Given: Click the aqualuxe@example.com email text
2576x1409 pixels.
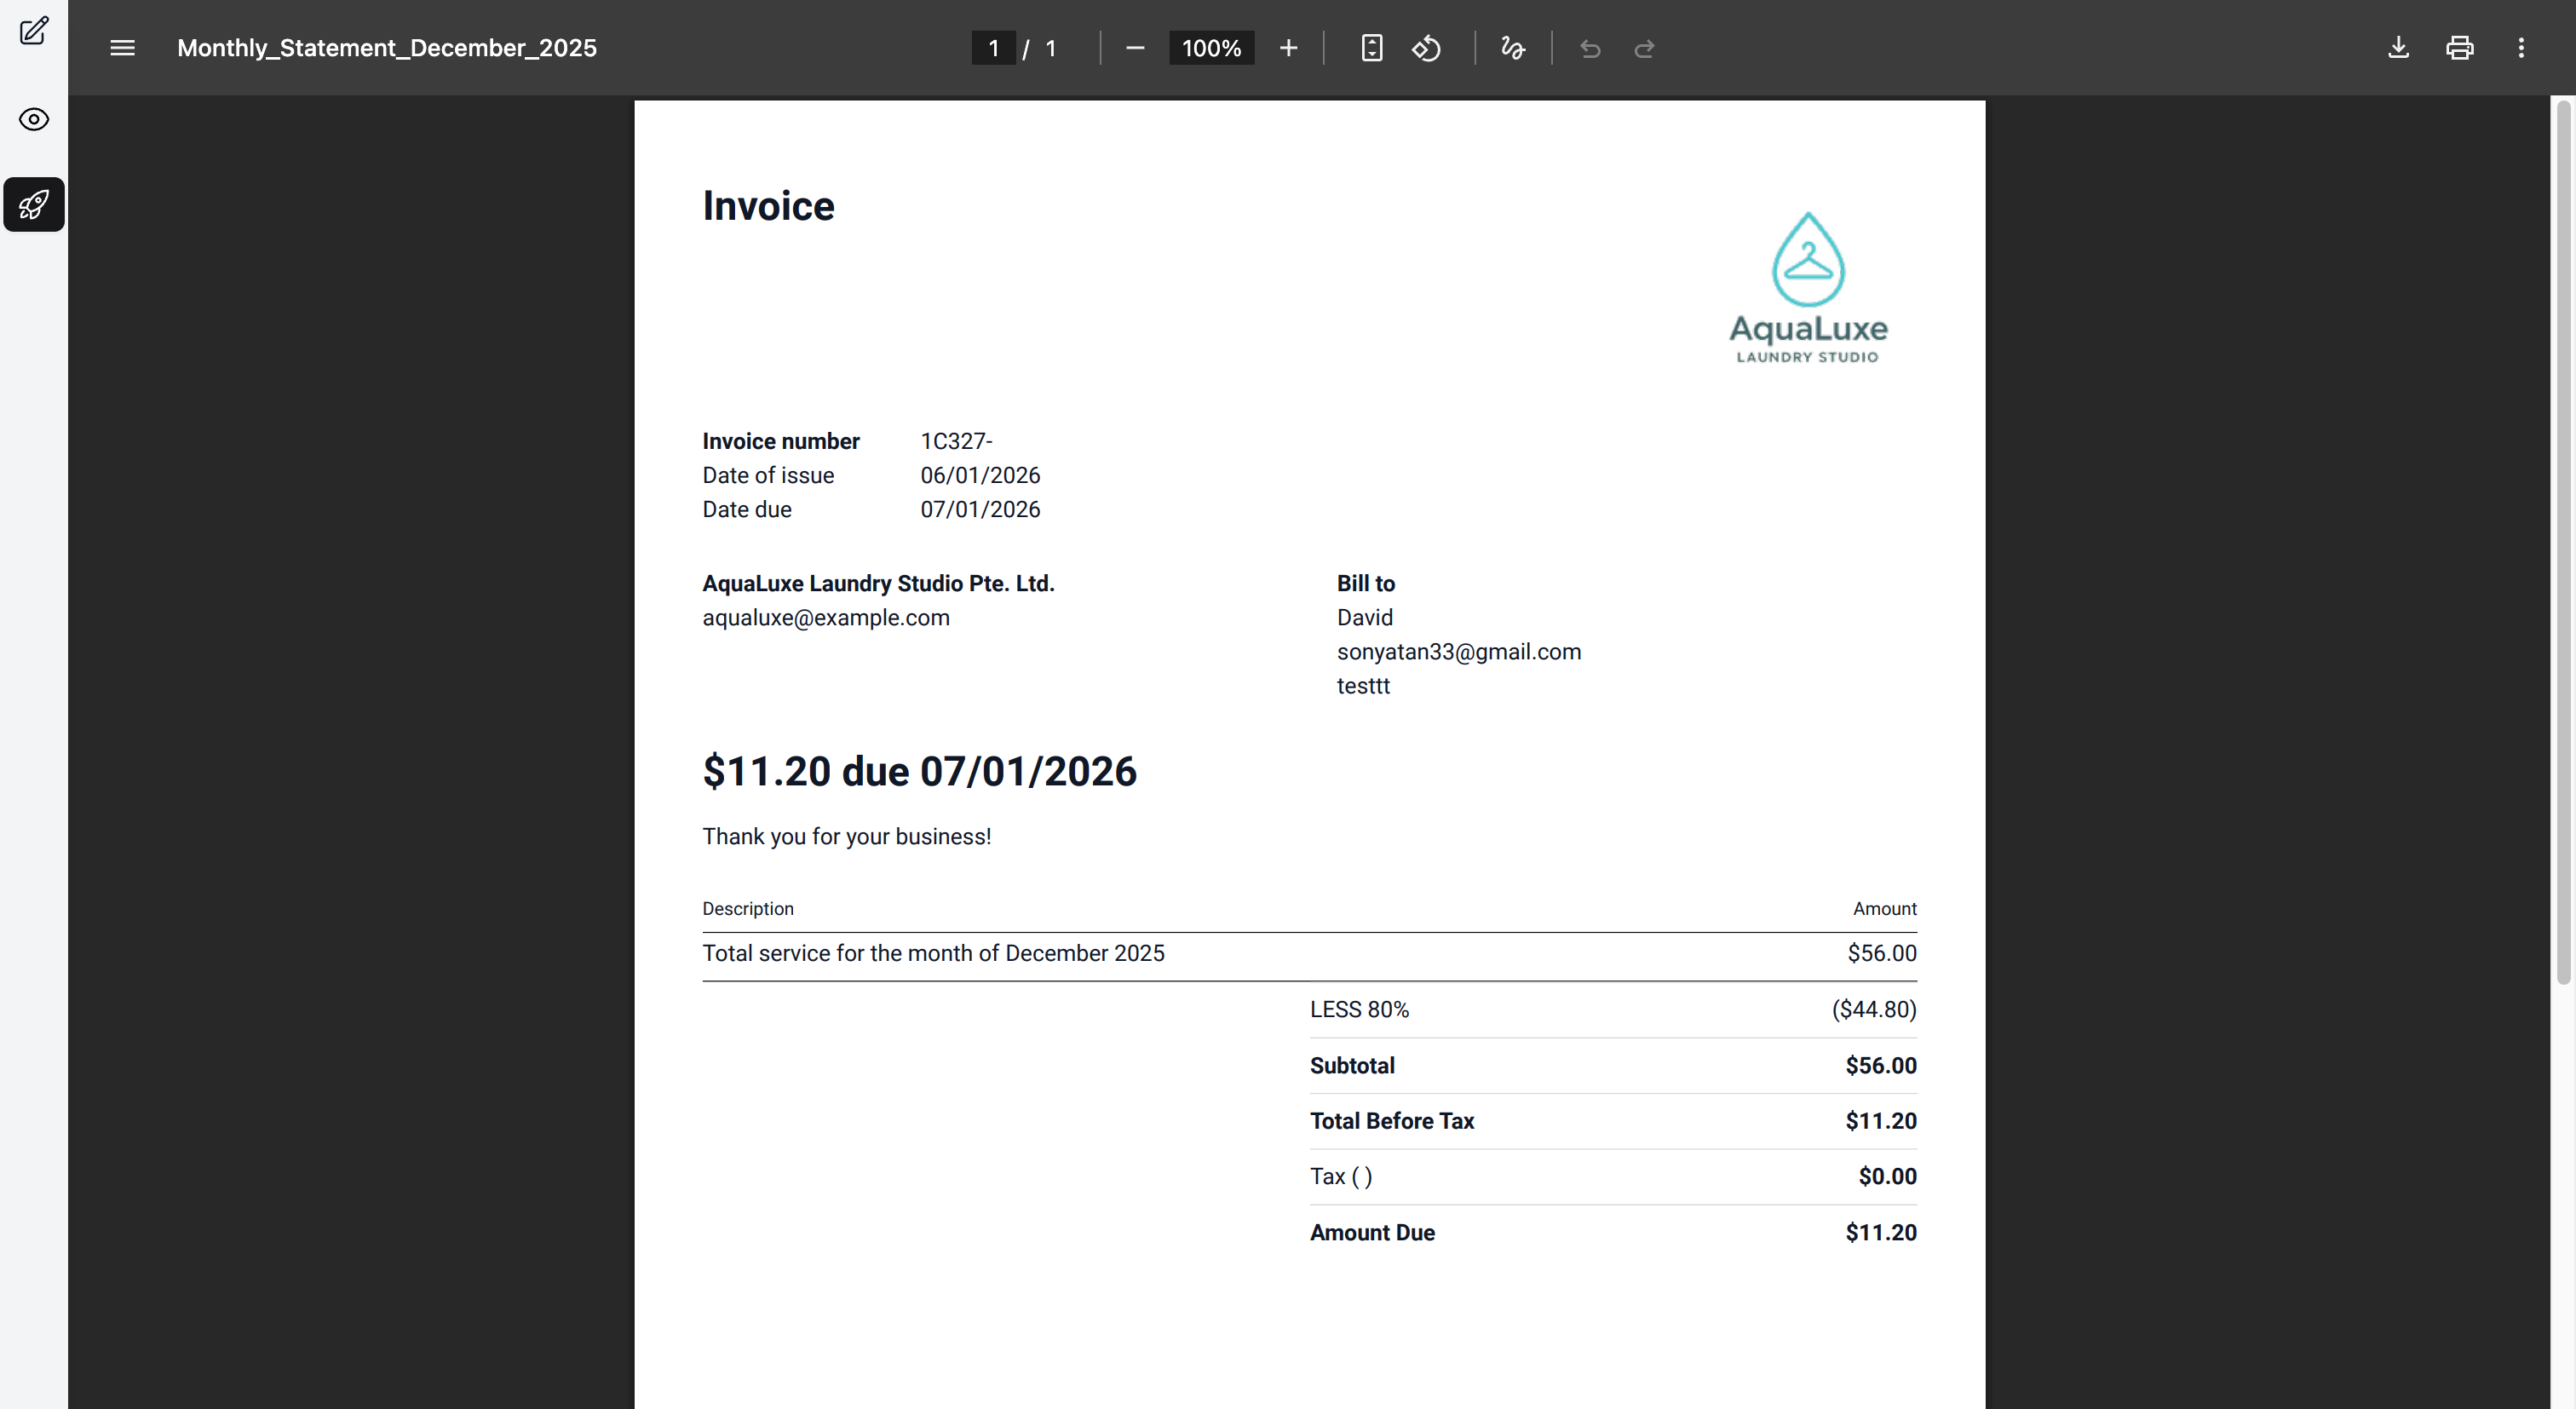Looking at the screenshot, I should point(825,618).
